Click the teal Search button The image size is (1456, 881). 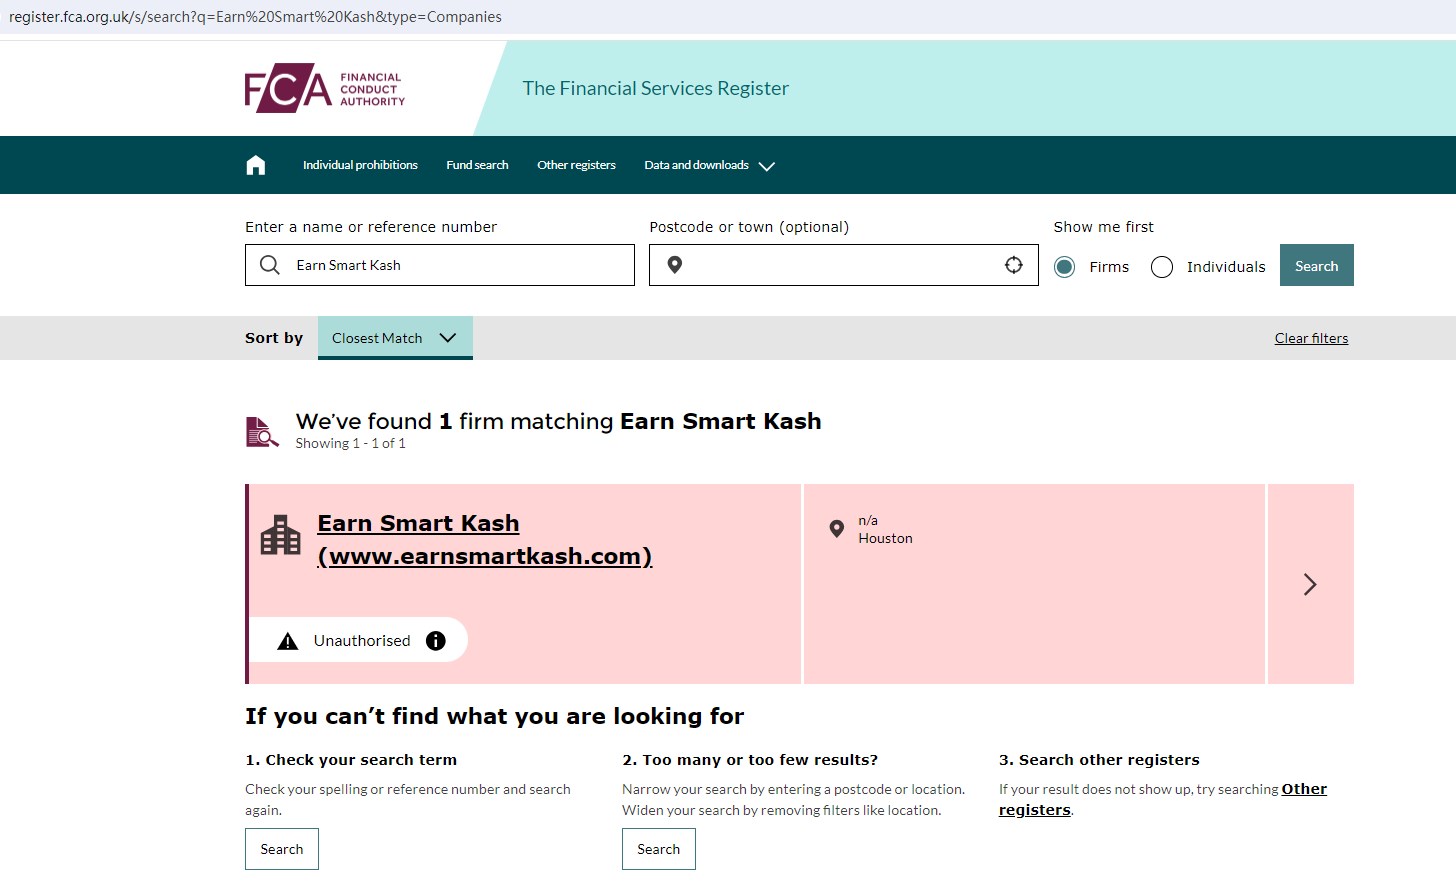coord(1317,265)
